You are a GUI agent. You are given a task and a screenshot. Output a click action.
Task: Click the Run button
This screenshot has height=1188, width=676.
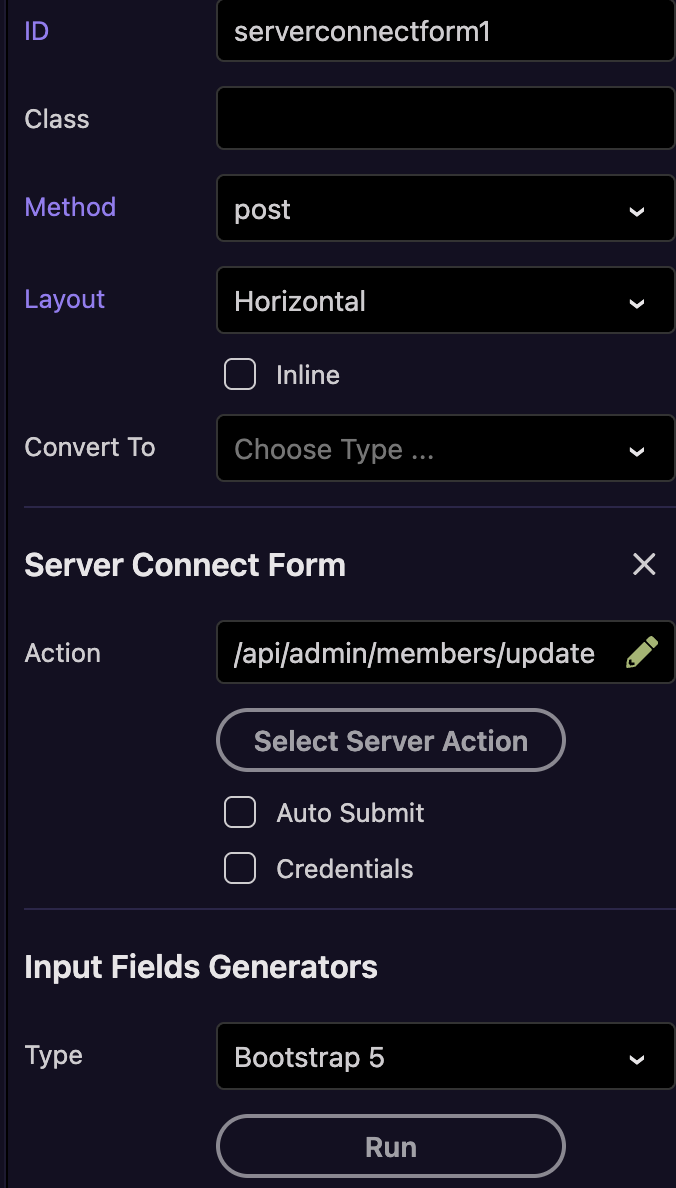[391, 1147]
